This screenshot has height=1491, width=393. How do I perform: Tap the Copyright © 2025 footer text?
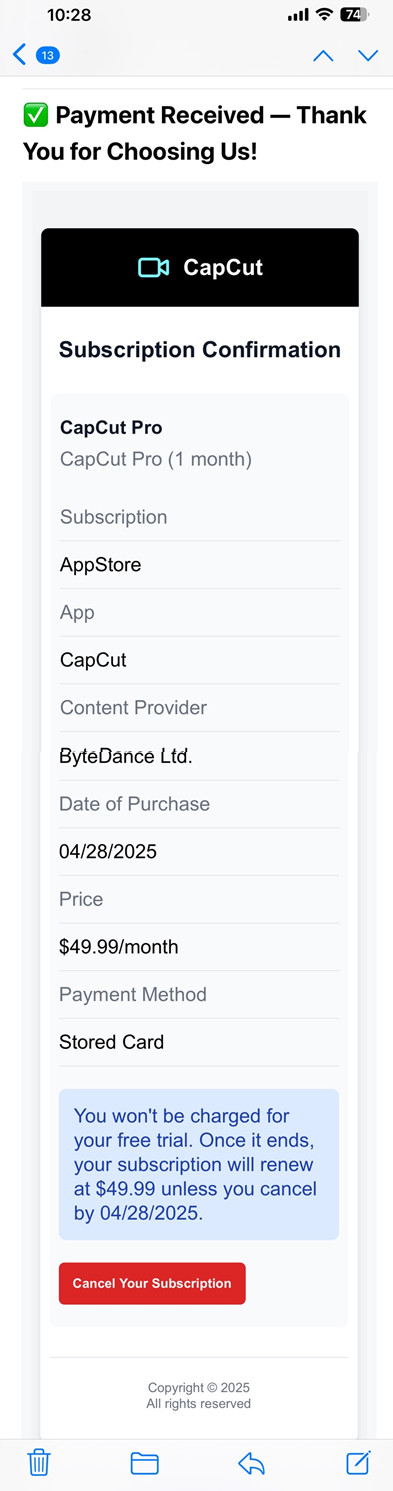point(199,1388)
